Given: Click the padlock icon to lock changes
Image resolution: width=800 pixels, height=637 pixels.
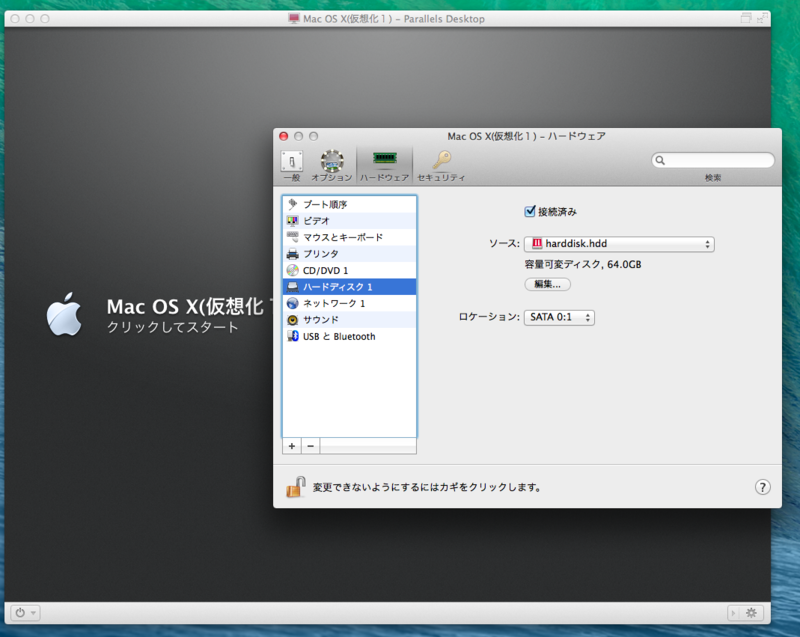Looking at the screenshot, I should pyautogui.click(x=296, y=487).
